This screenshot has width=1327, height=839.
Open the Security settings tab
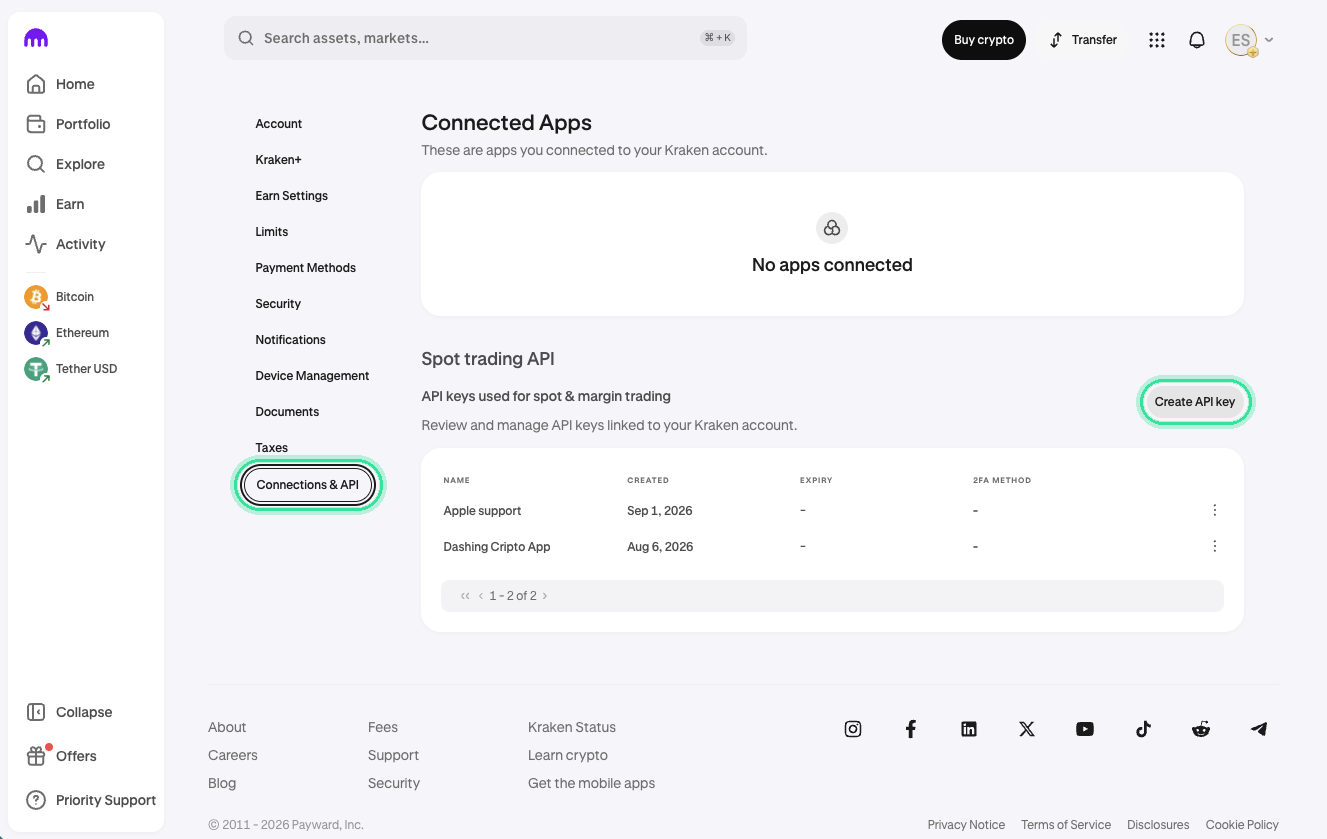pos(278,304)
